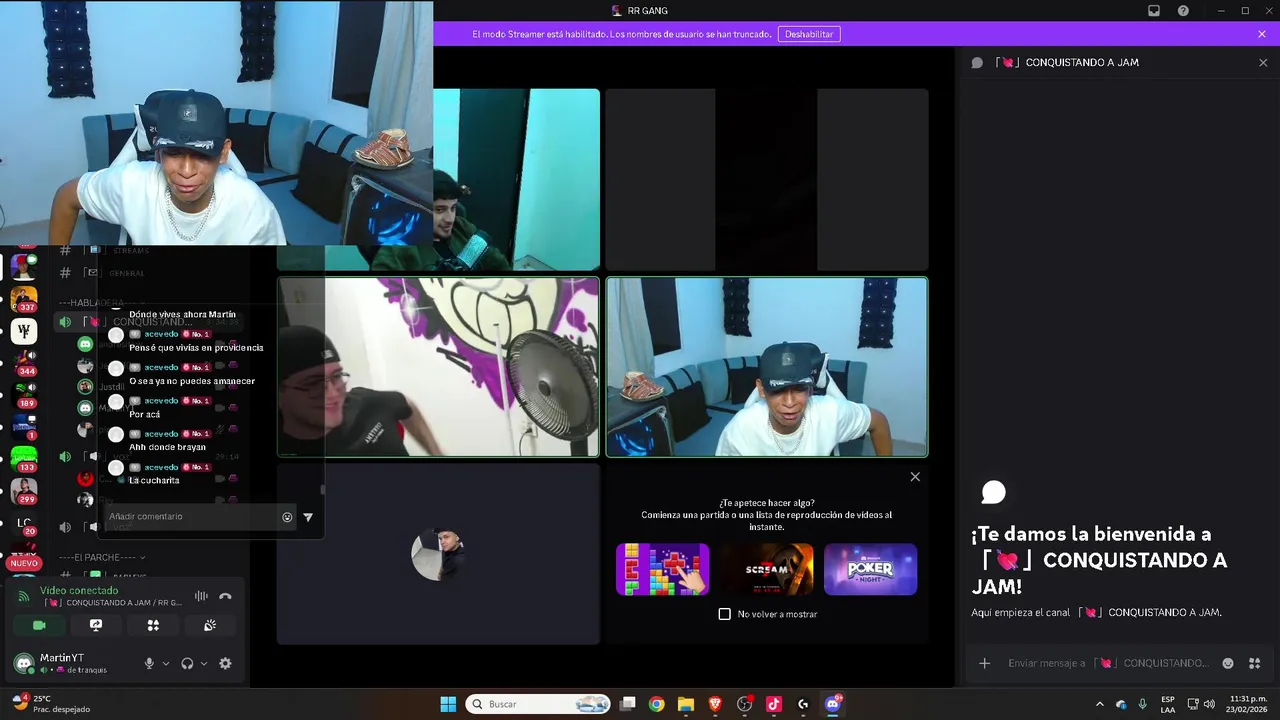Image resolution: width=1280 pixels, height=720 pixels.
Task: Click the Video conectado connection status
Action: pos(79,591)
